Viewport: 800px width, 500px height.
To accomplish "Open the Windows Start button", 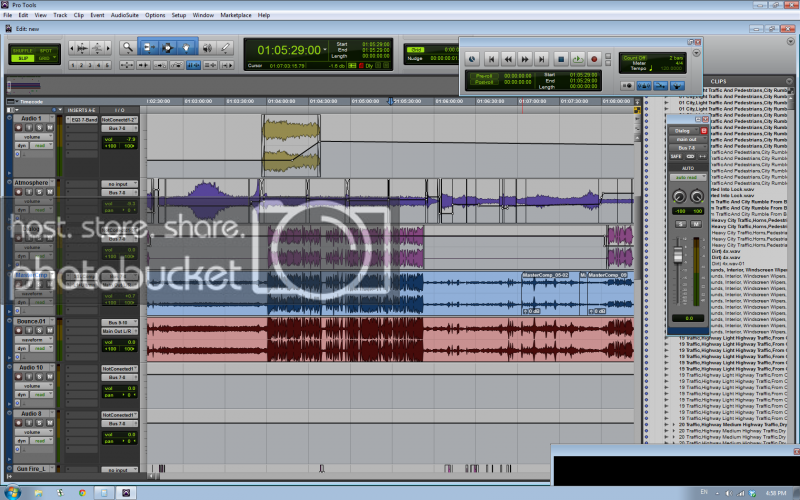I will (x=12, y=493).
